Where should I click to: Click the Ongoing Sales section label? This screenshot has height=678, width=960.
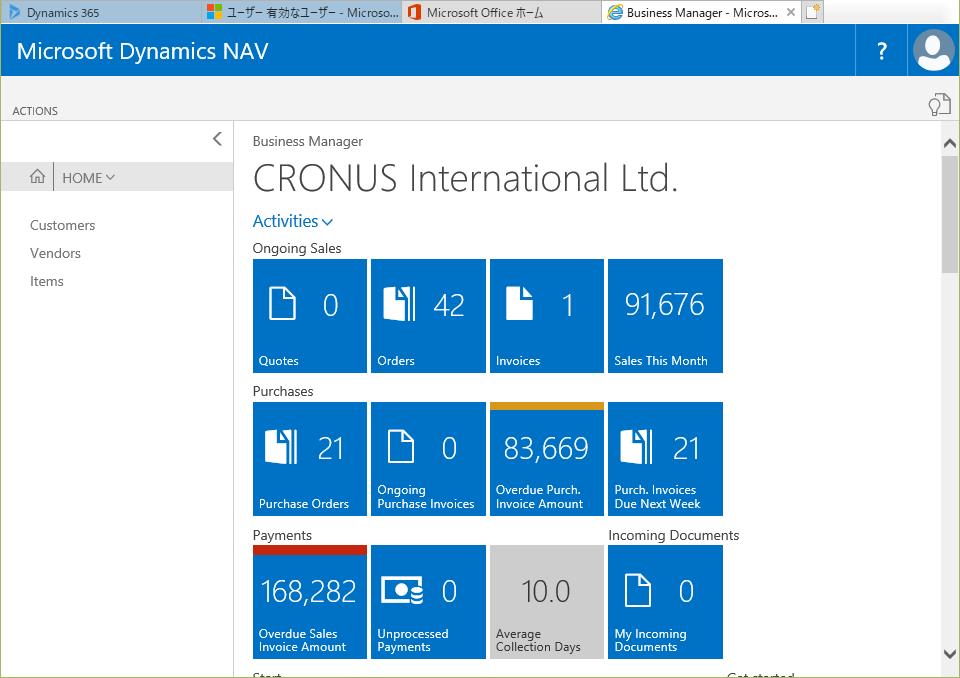pos(297,248)
